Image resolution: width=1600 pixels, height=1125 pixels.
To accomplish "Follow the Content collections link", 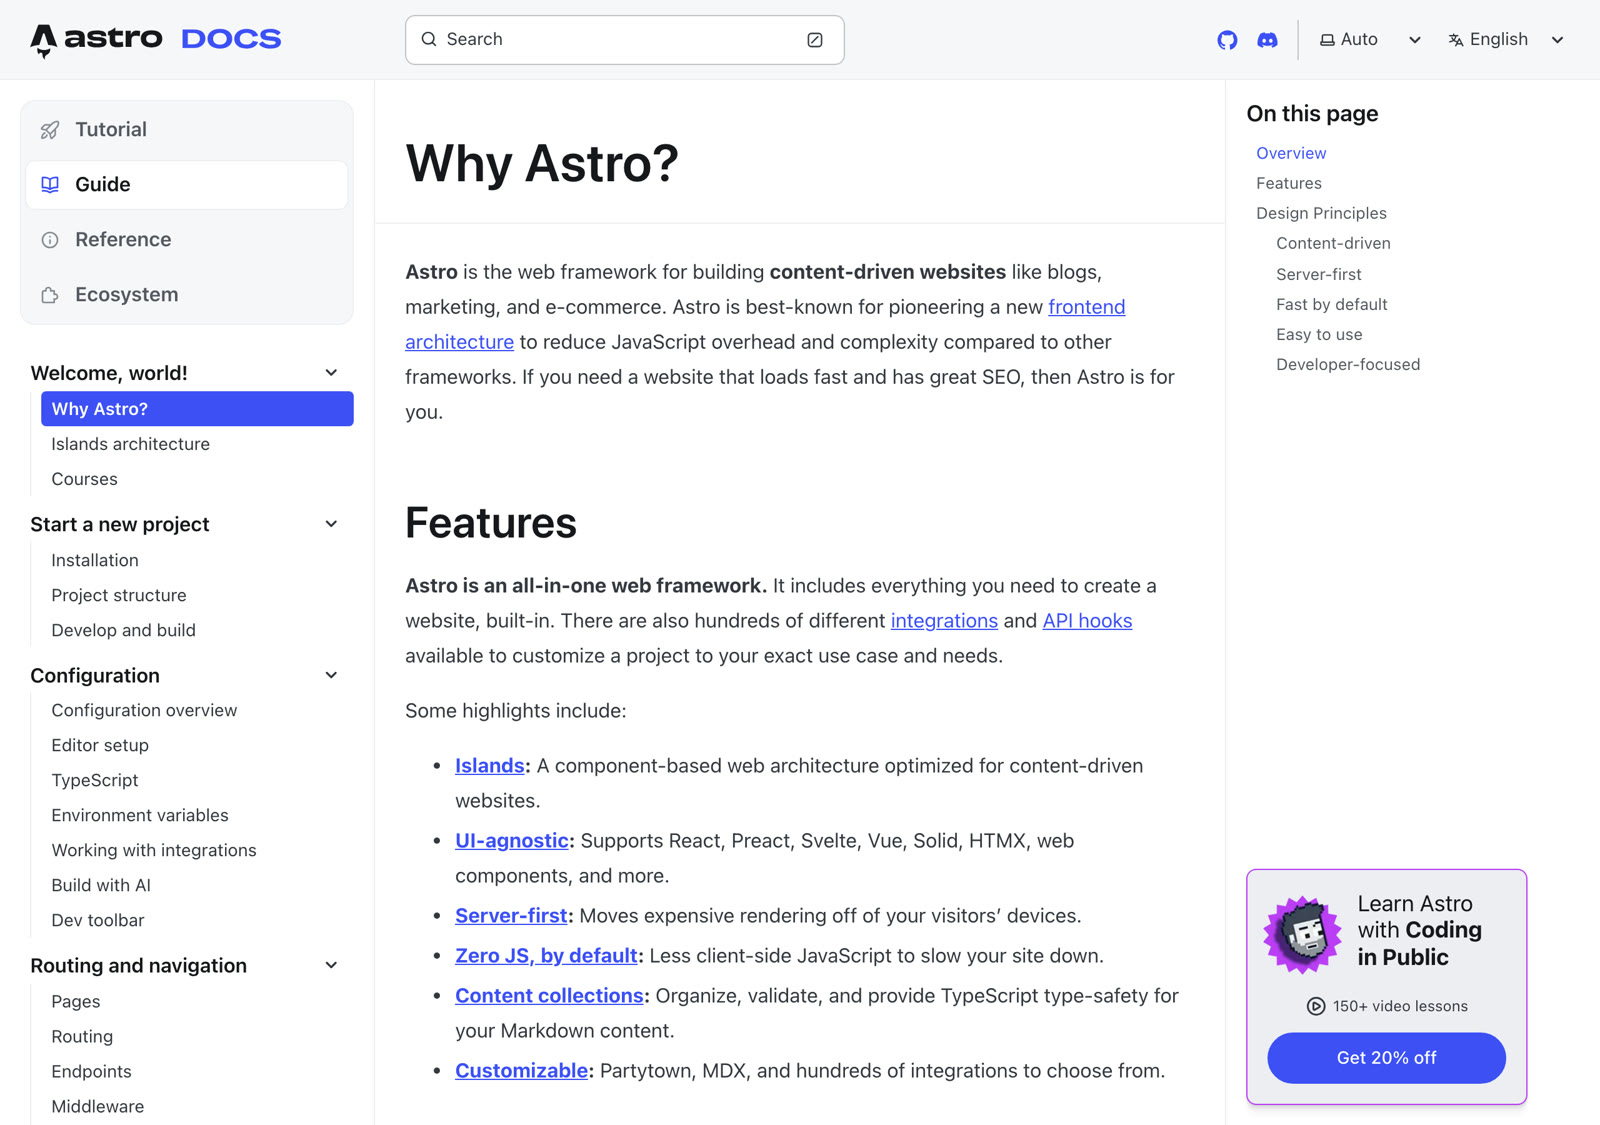I will point(549,996).
